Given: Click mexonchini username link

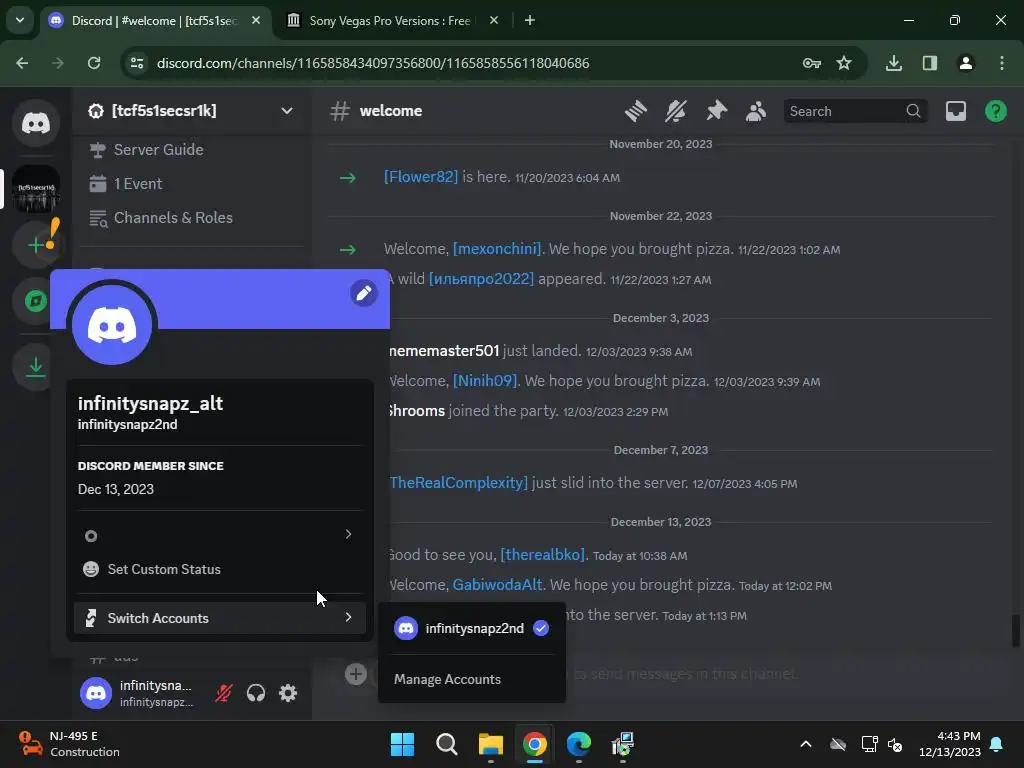Looking at the screenshot, I should click(x=496, y=249).
